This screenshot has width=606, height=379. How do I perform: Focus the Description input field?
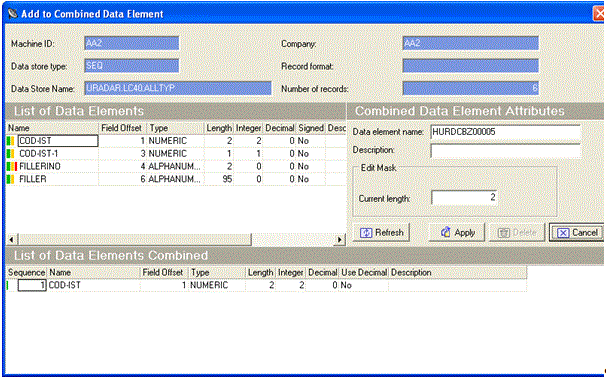(506, 150)
